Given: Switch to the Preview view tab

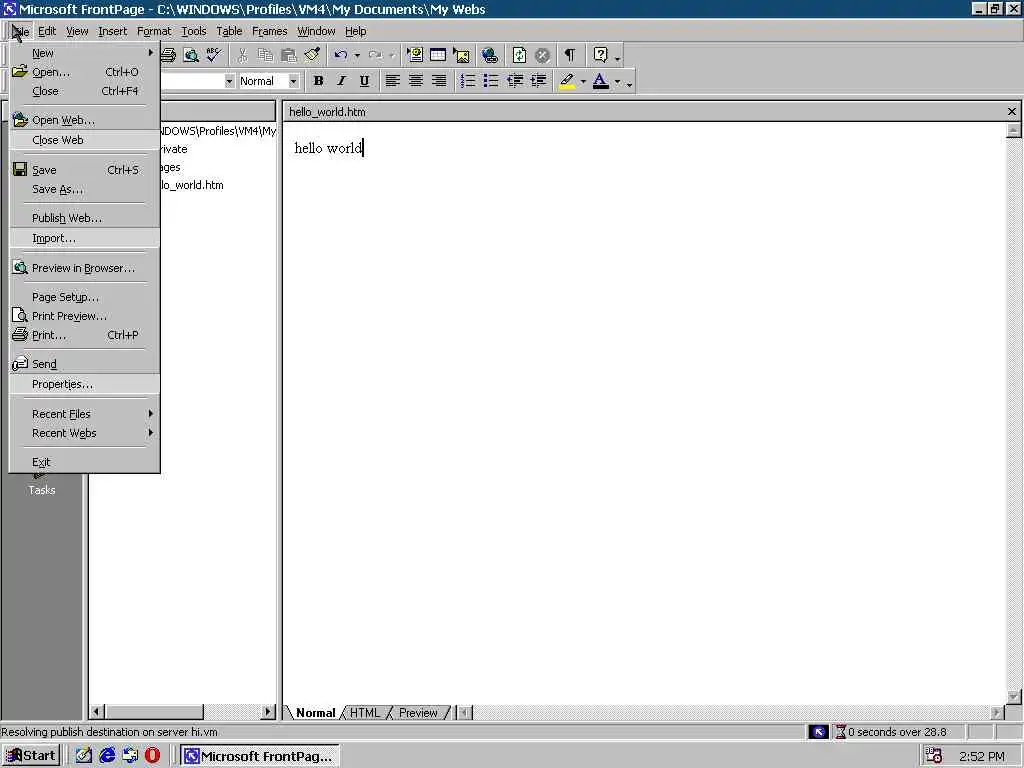Looking at the screenshot, I should click(418, 712).
